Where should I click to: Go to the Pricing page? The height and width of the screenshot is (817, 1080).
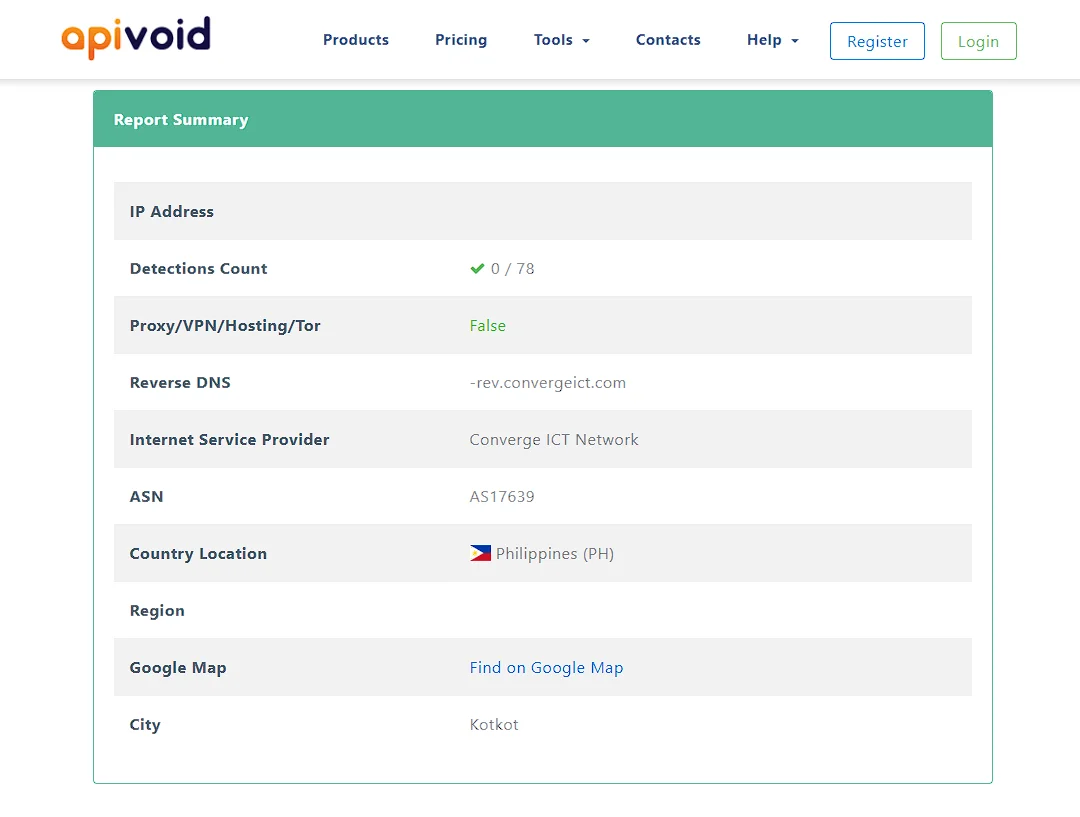pos(461,40)
